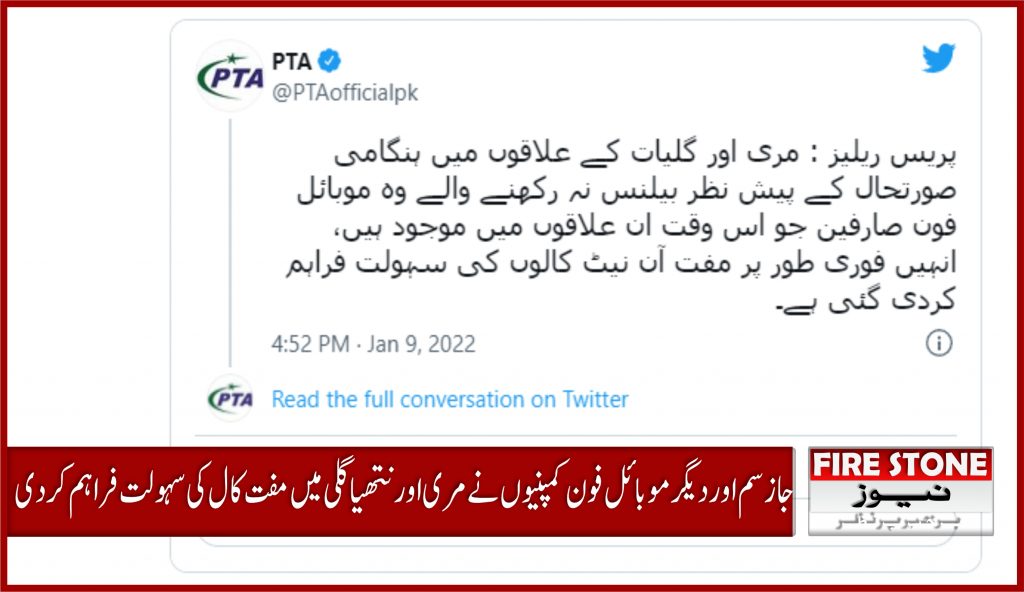Click the gray thread line under avatar

(x=230, y=242)
